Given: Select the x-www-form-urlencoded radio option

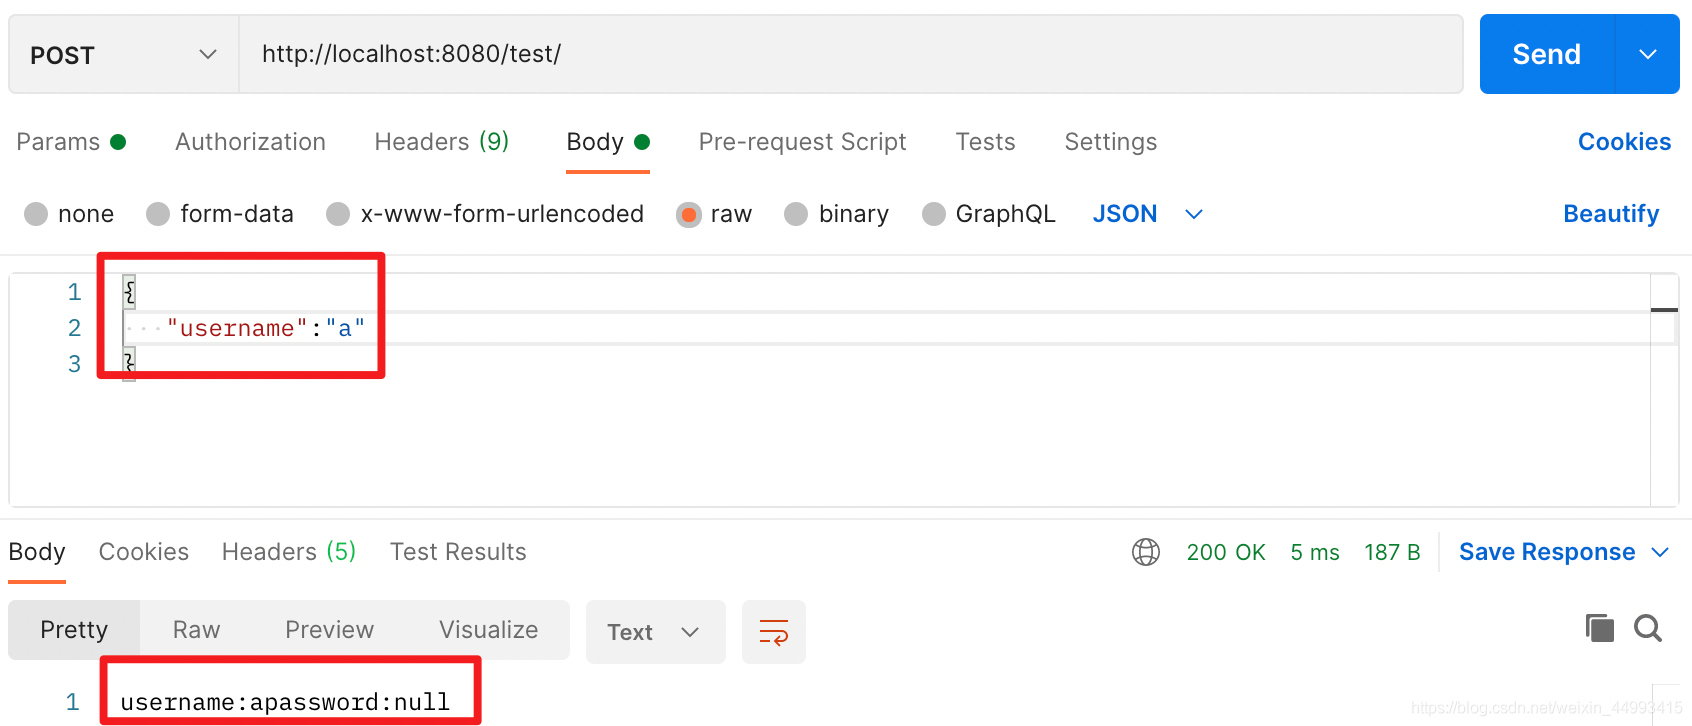Looking at the screenshot, I should pos(338,214).
